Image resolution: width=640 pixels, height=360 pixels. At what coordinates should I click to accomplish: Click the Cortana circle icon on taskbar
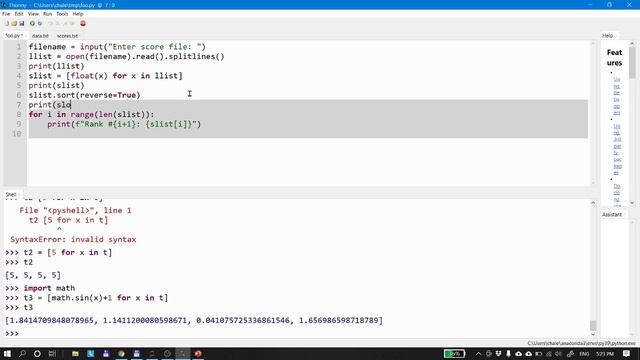(x=37, y=353)
